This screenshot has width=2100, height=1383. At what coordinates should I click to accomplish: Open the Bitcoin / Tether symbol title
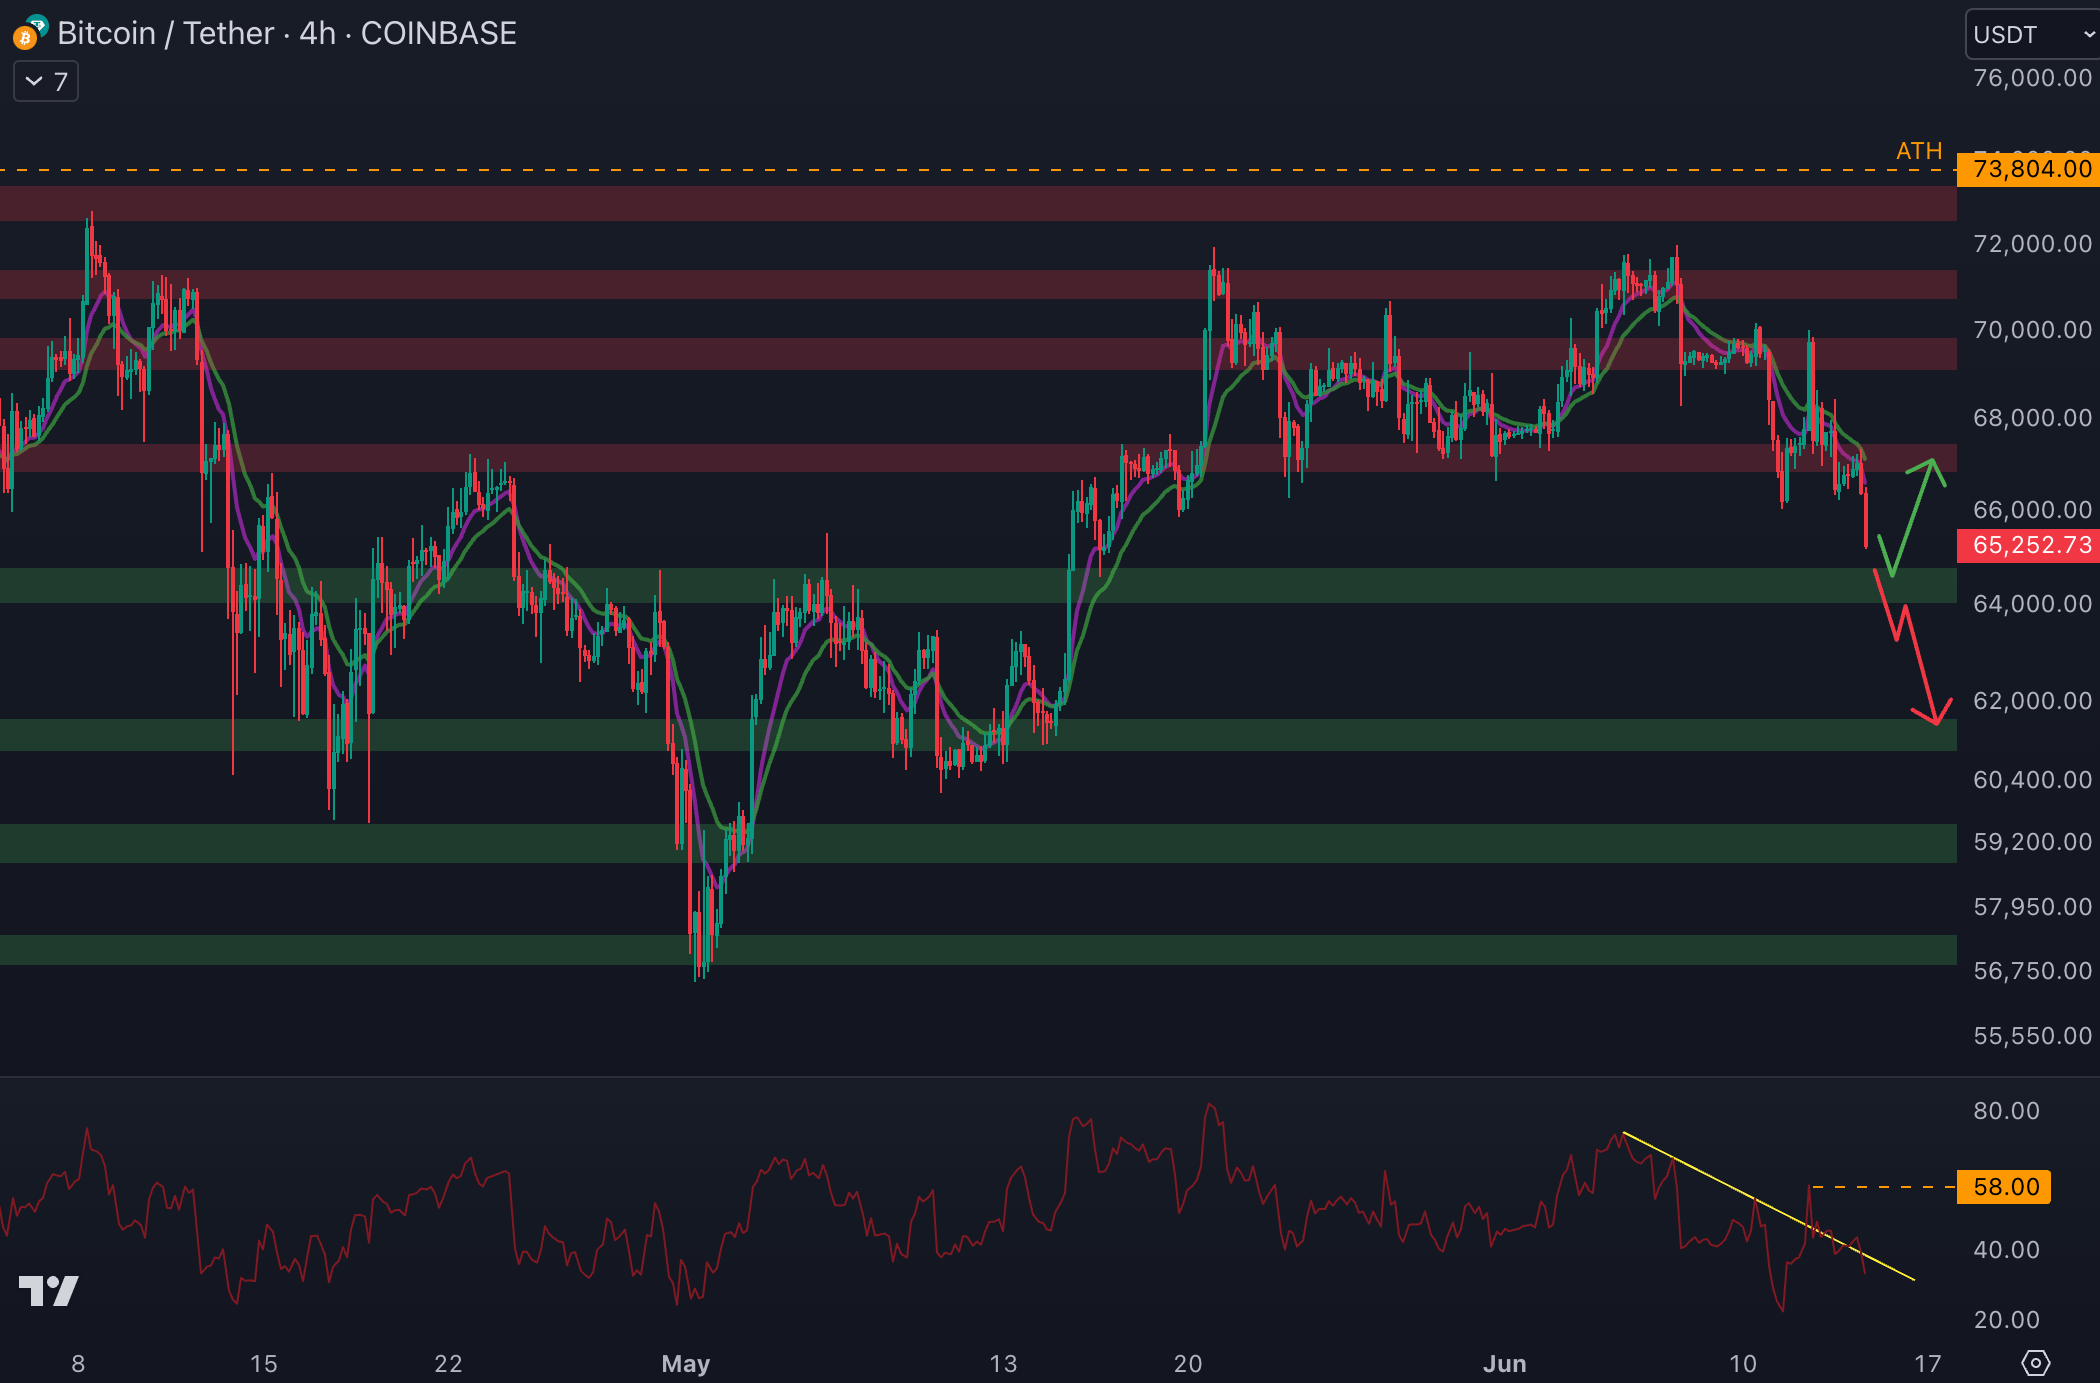(165, 34)
